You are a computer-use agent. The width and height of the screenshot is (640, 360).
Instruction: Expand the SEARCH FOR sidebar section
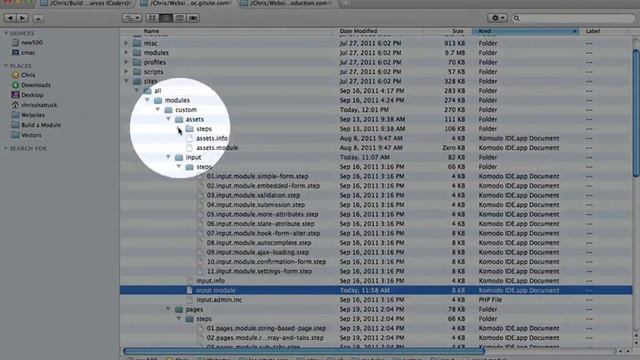click(x=6, y=149)
